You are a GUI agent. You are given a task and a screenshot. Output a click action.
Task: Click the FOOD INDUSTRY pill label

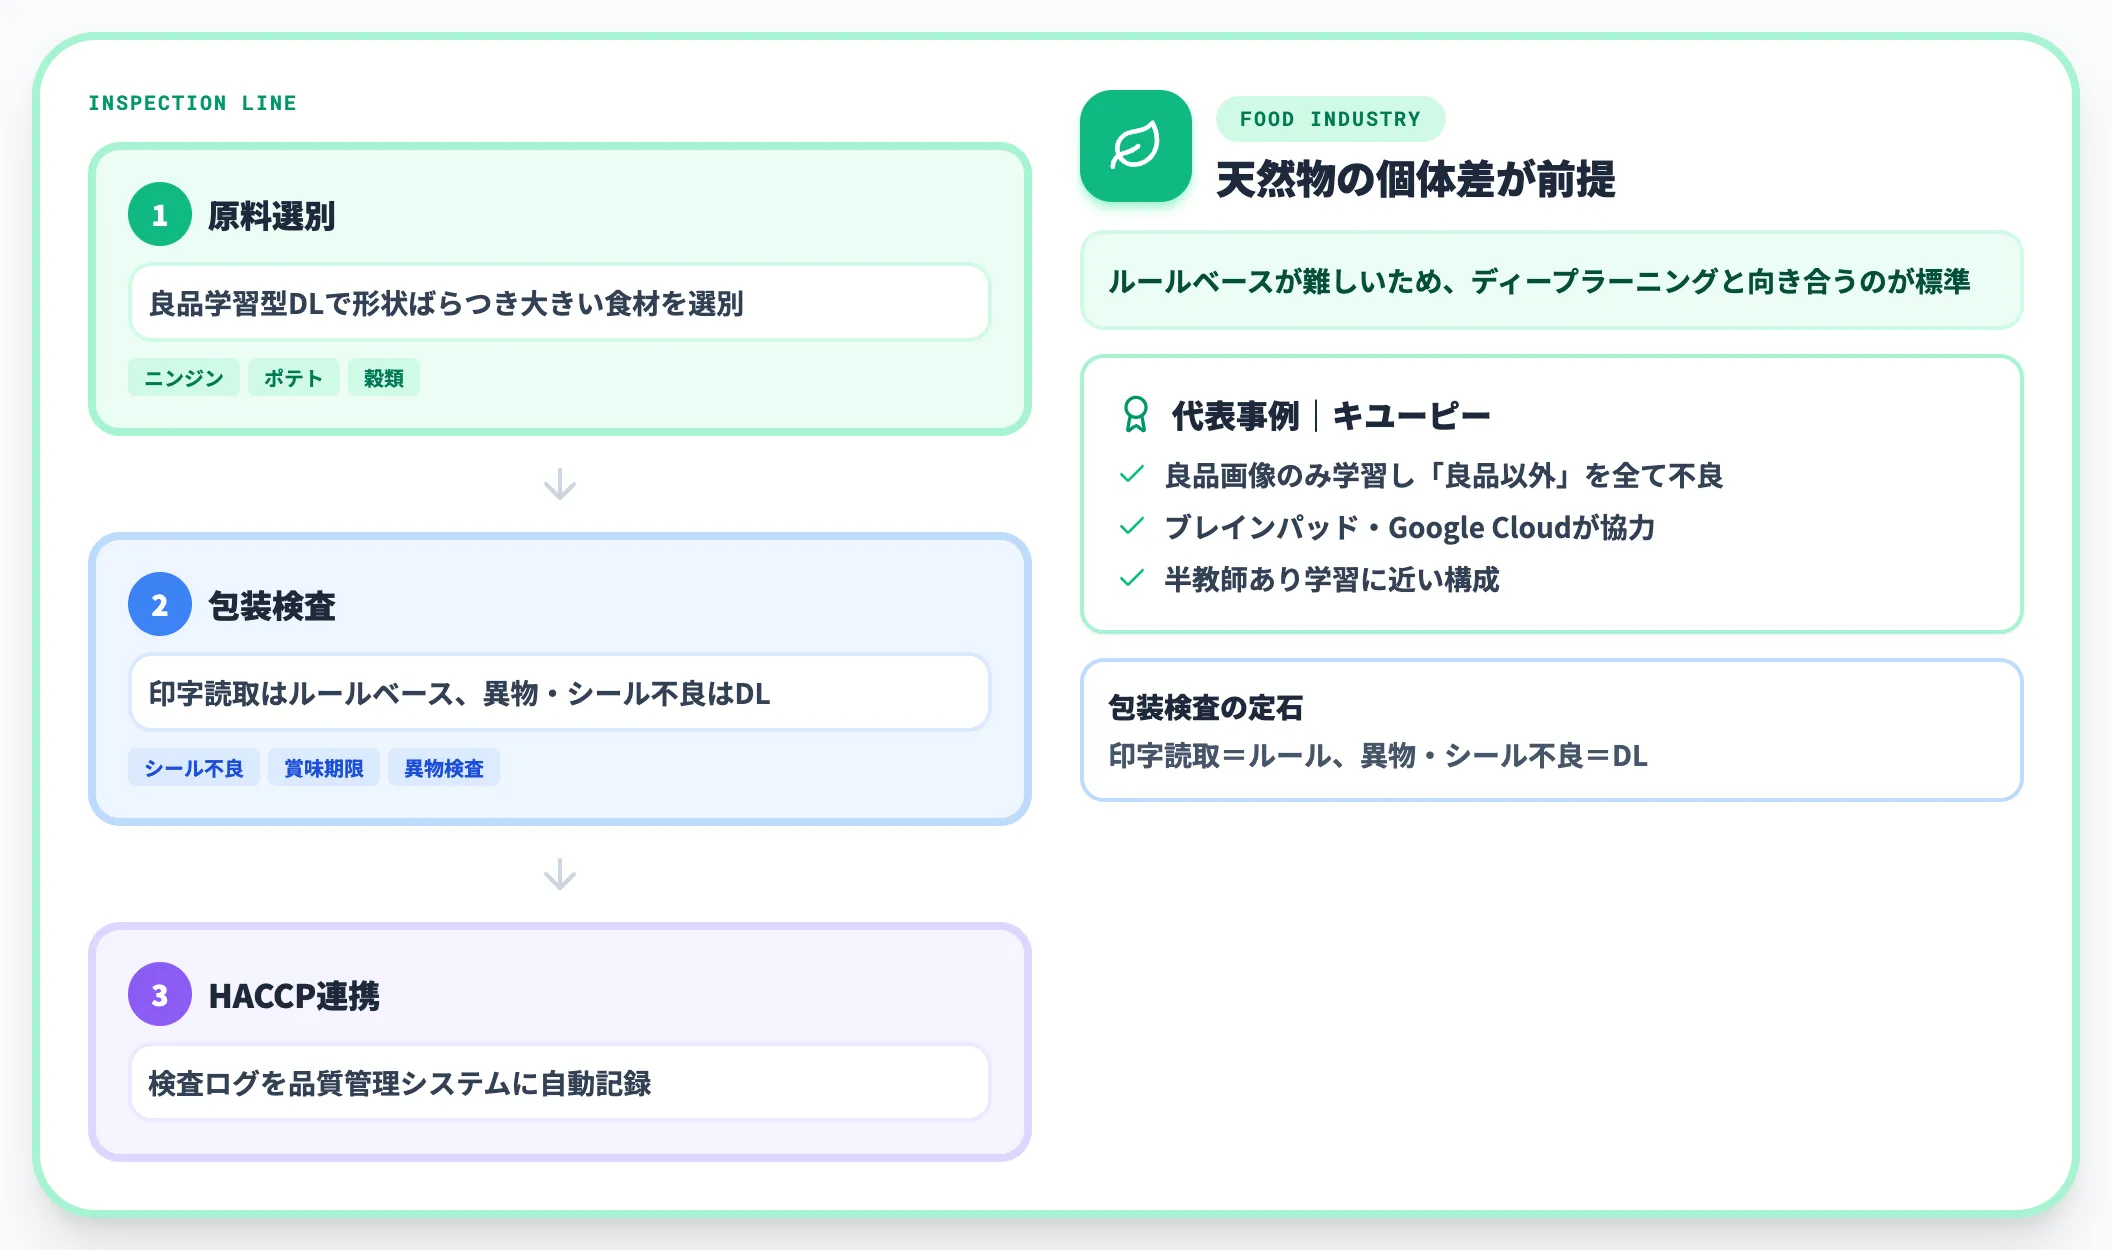[x=1330, y=119]
